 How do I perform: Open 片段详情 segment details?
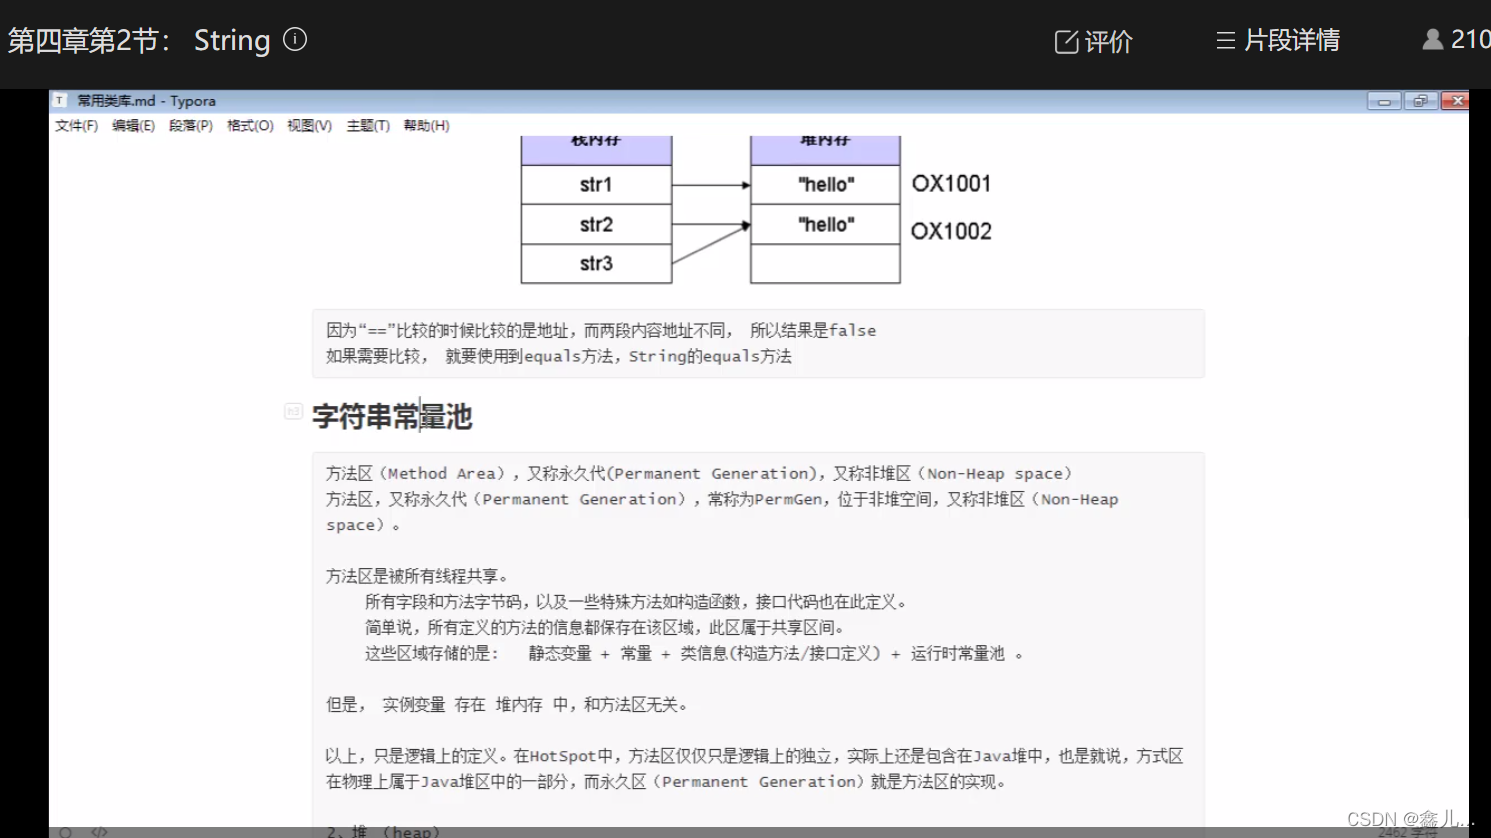pos(1278,40)
